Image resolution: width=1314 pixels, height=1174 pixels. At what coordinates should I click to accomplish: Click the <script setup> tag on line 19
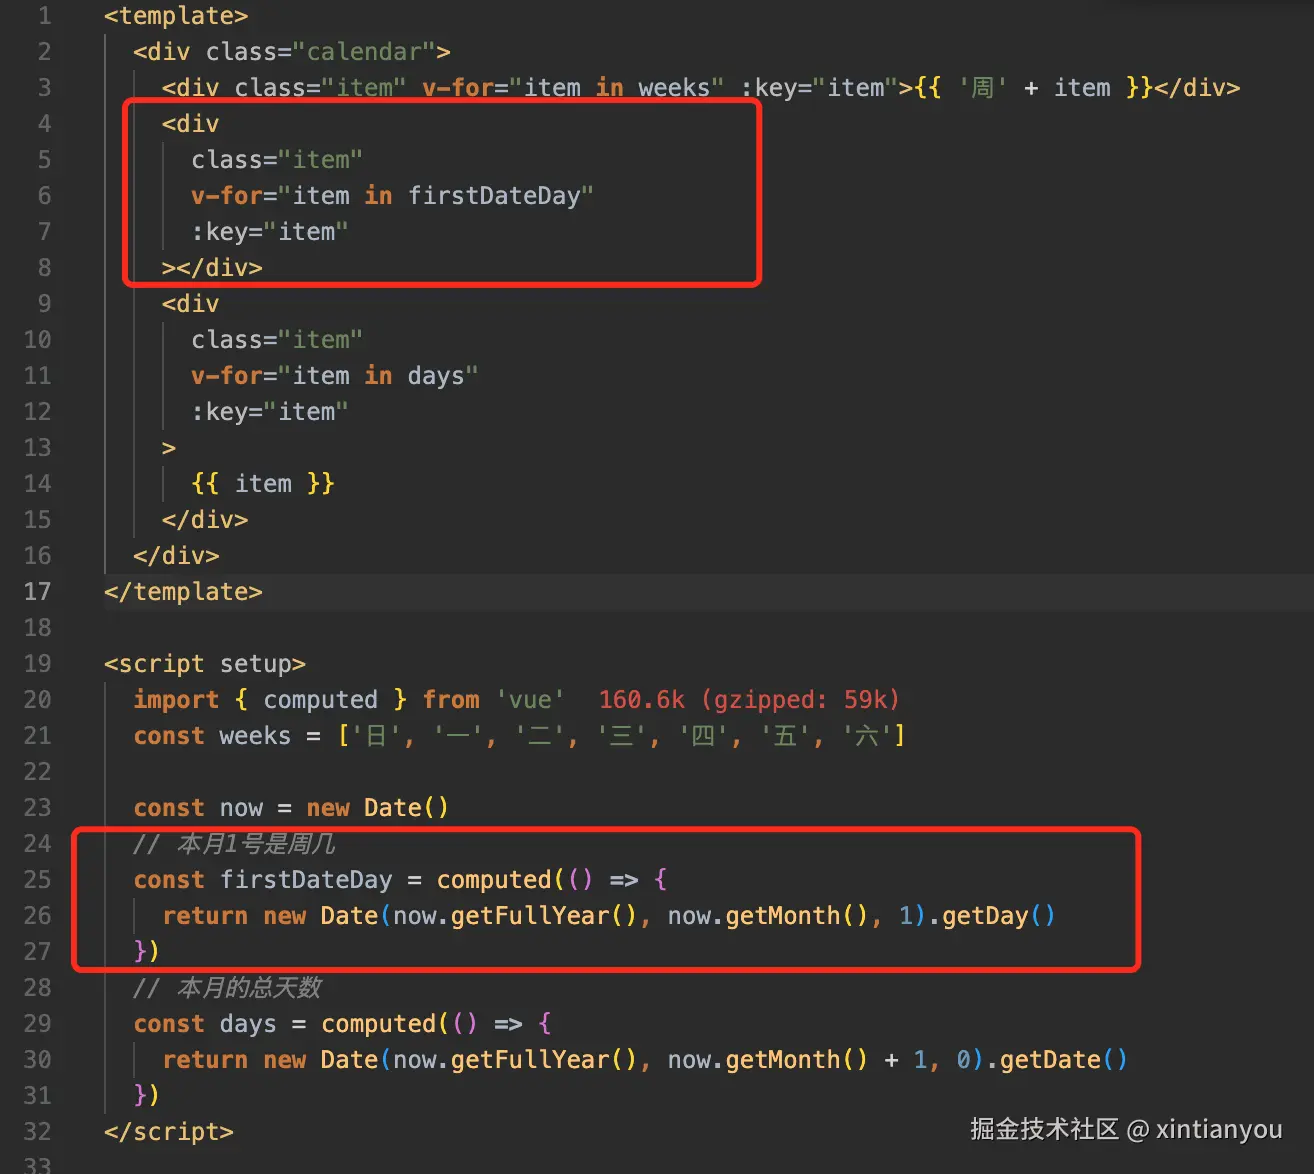(x=205, y=664)
